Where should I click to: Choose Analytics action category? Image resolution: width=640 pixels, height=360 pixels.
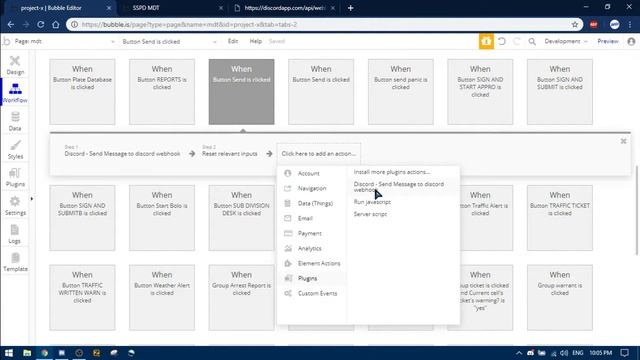click(x=311, y=248)
